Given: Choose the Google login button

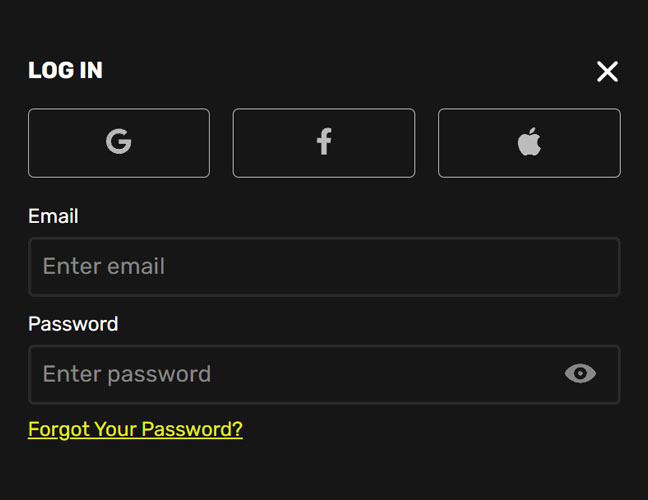Looking at the screenshot, I should [119, 143].
